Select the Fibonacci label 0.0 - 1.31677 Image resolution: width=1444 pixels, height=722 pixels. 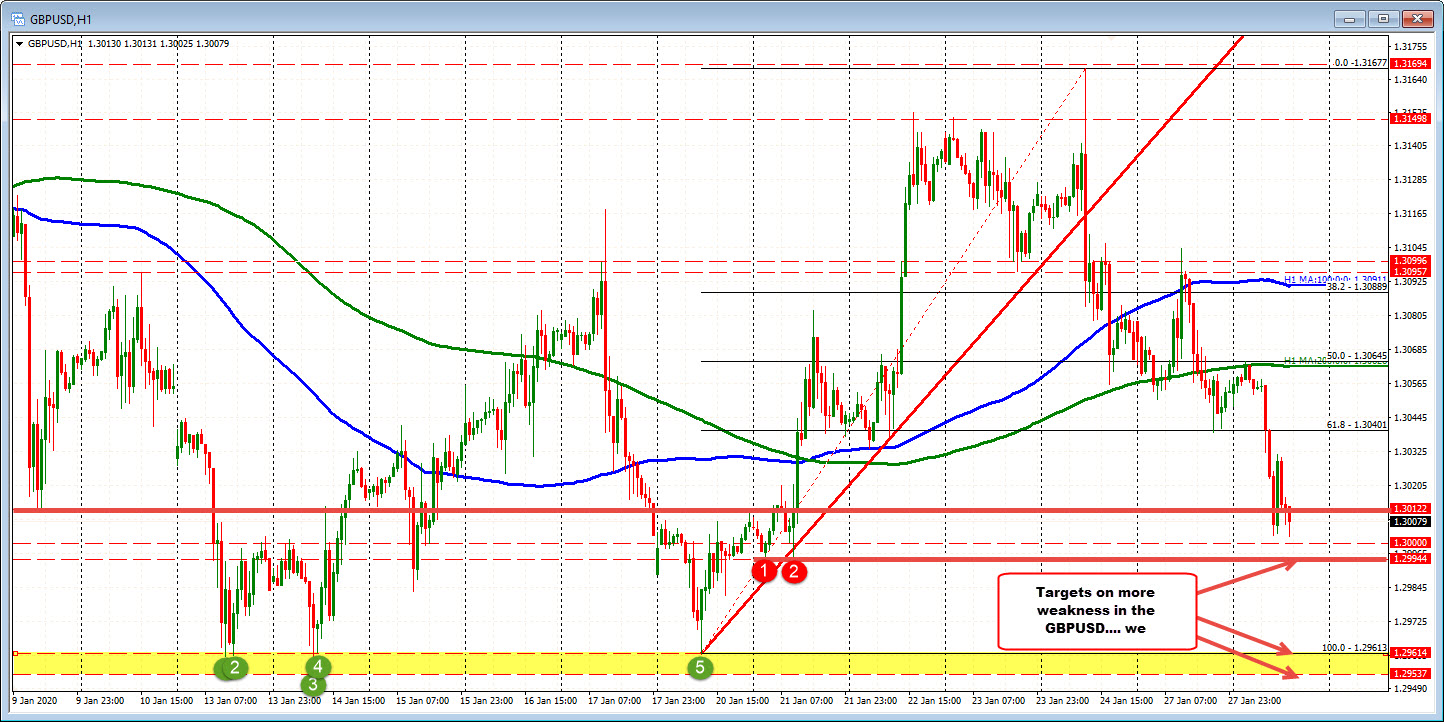point(1360,62)
